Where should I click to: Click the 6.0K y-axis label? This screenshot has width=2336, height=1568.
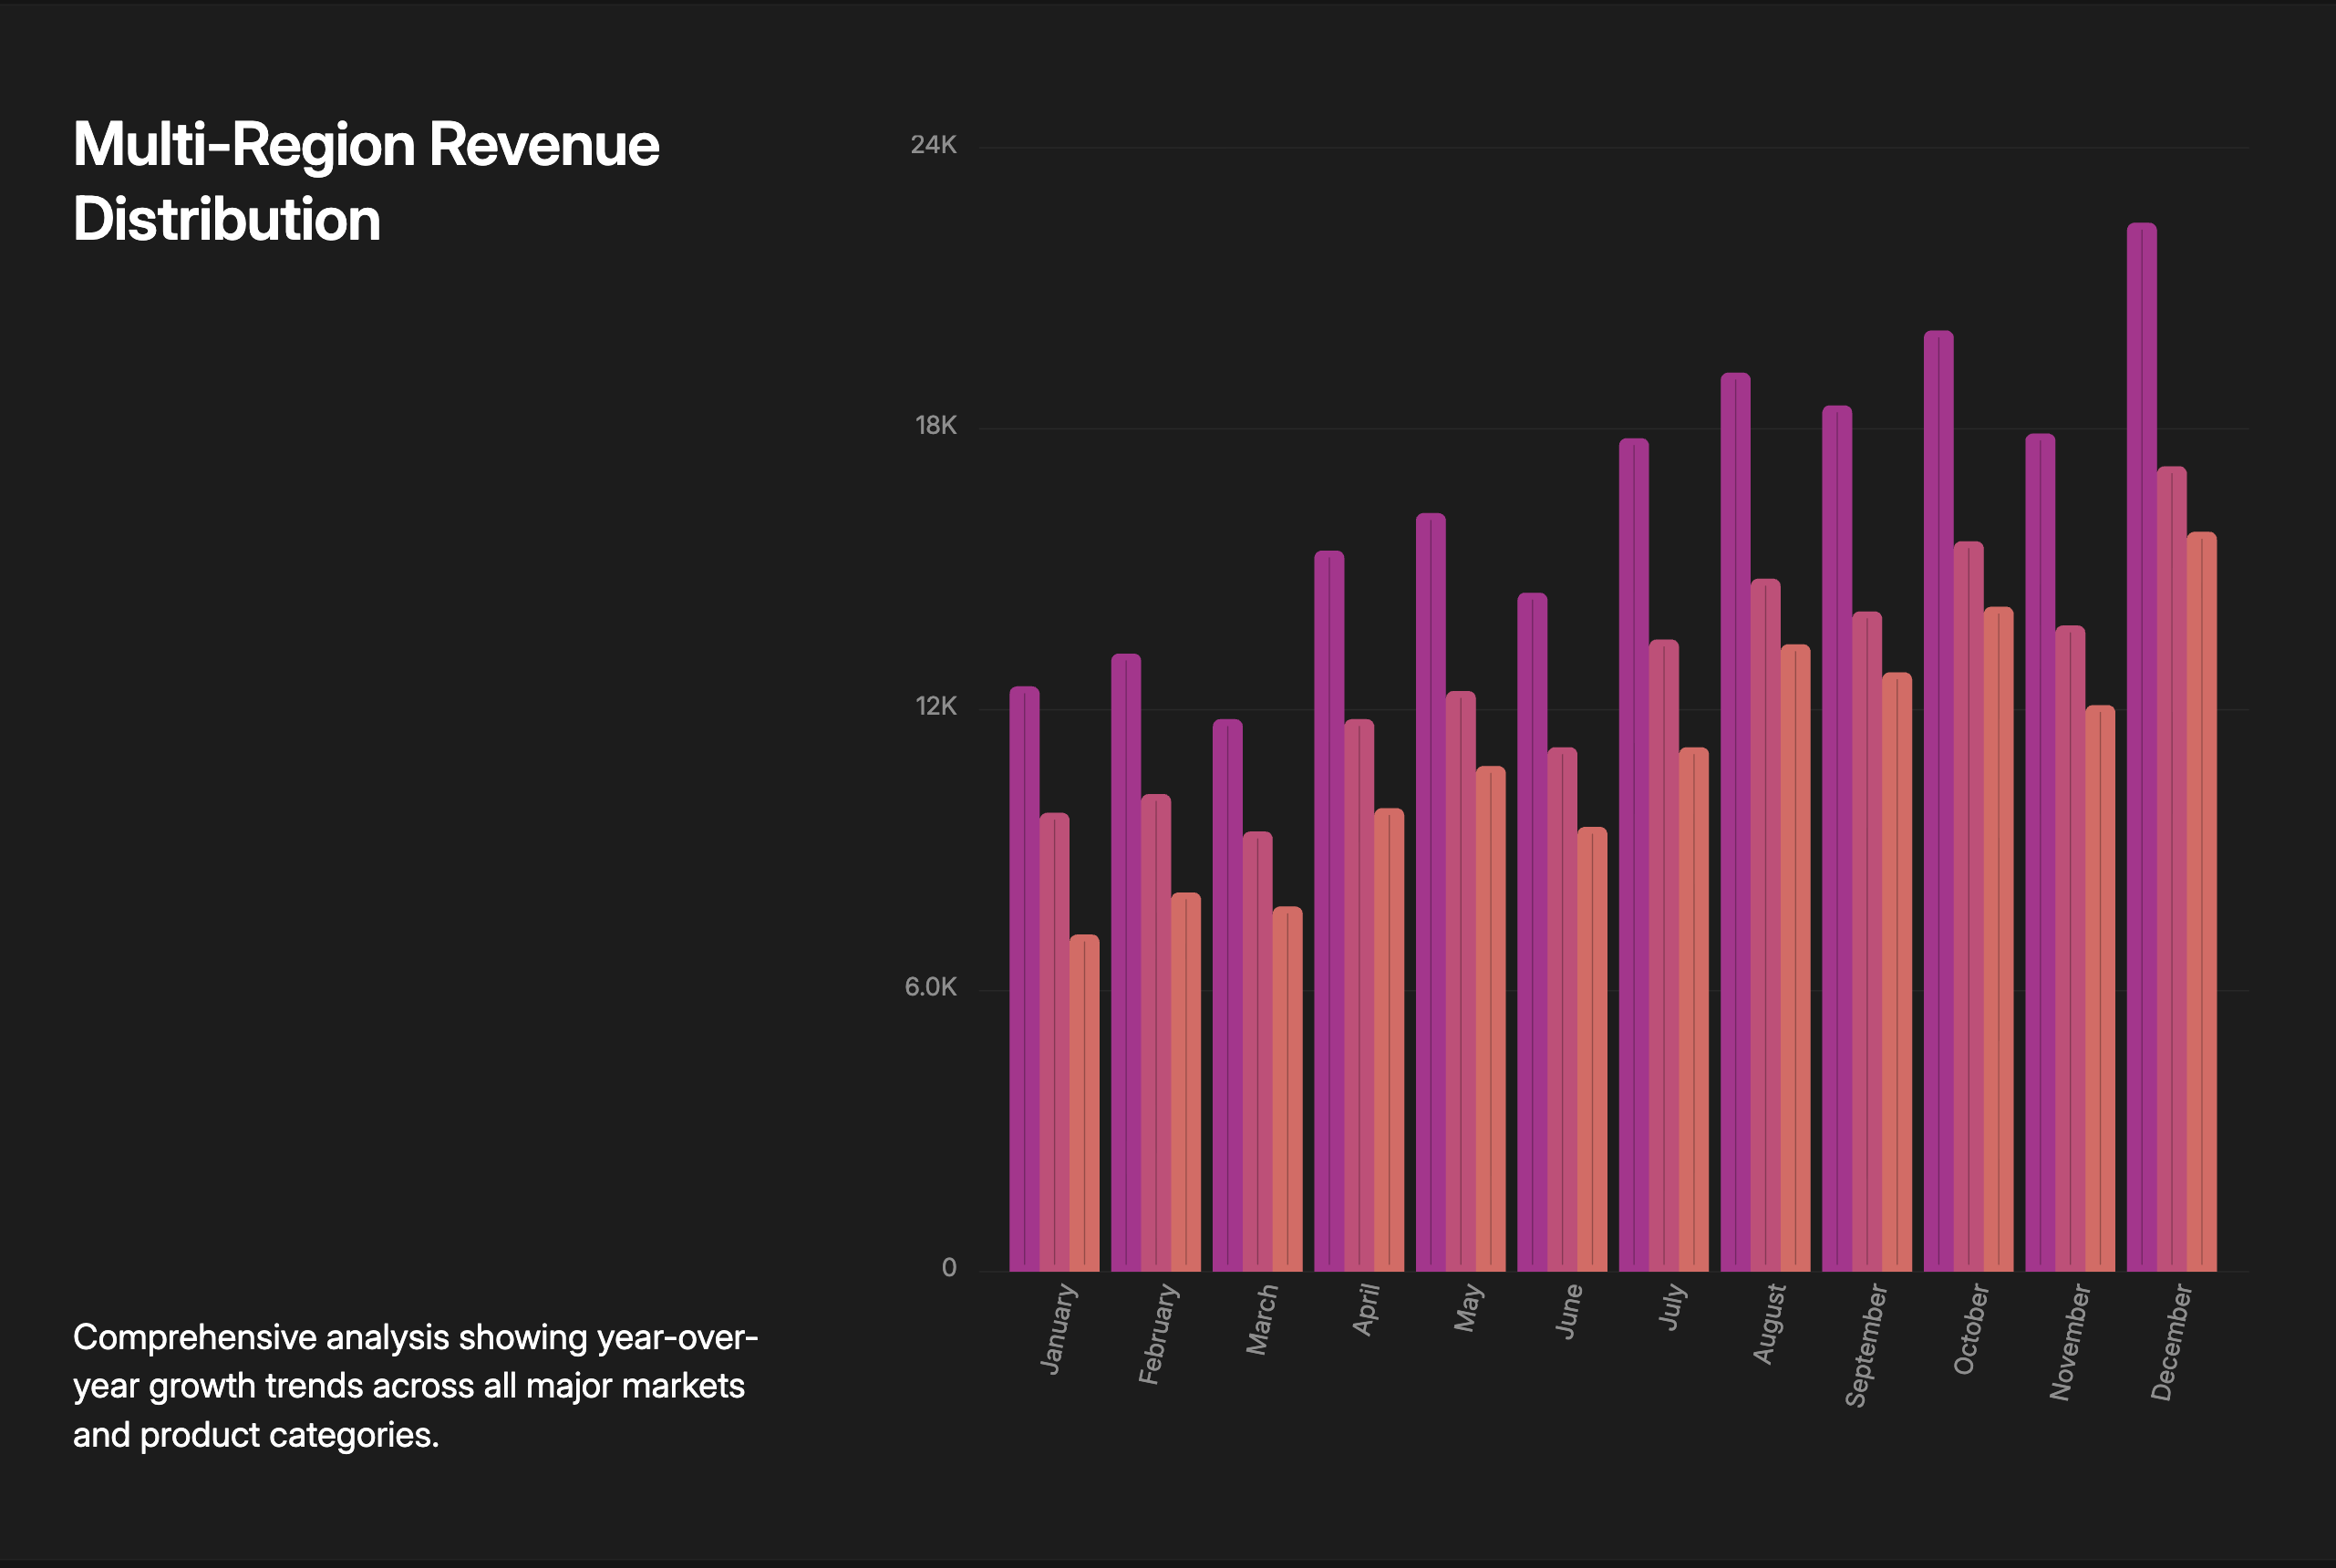click(x=930, y=987)
